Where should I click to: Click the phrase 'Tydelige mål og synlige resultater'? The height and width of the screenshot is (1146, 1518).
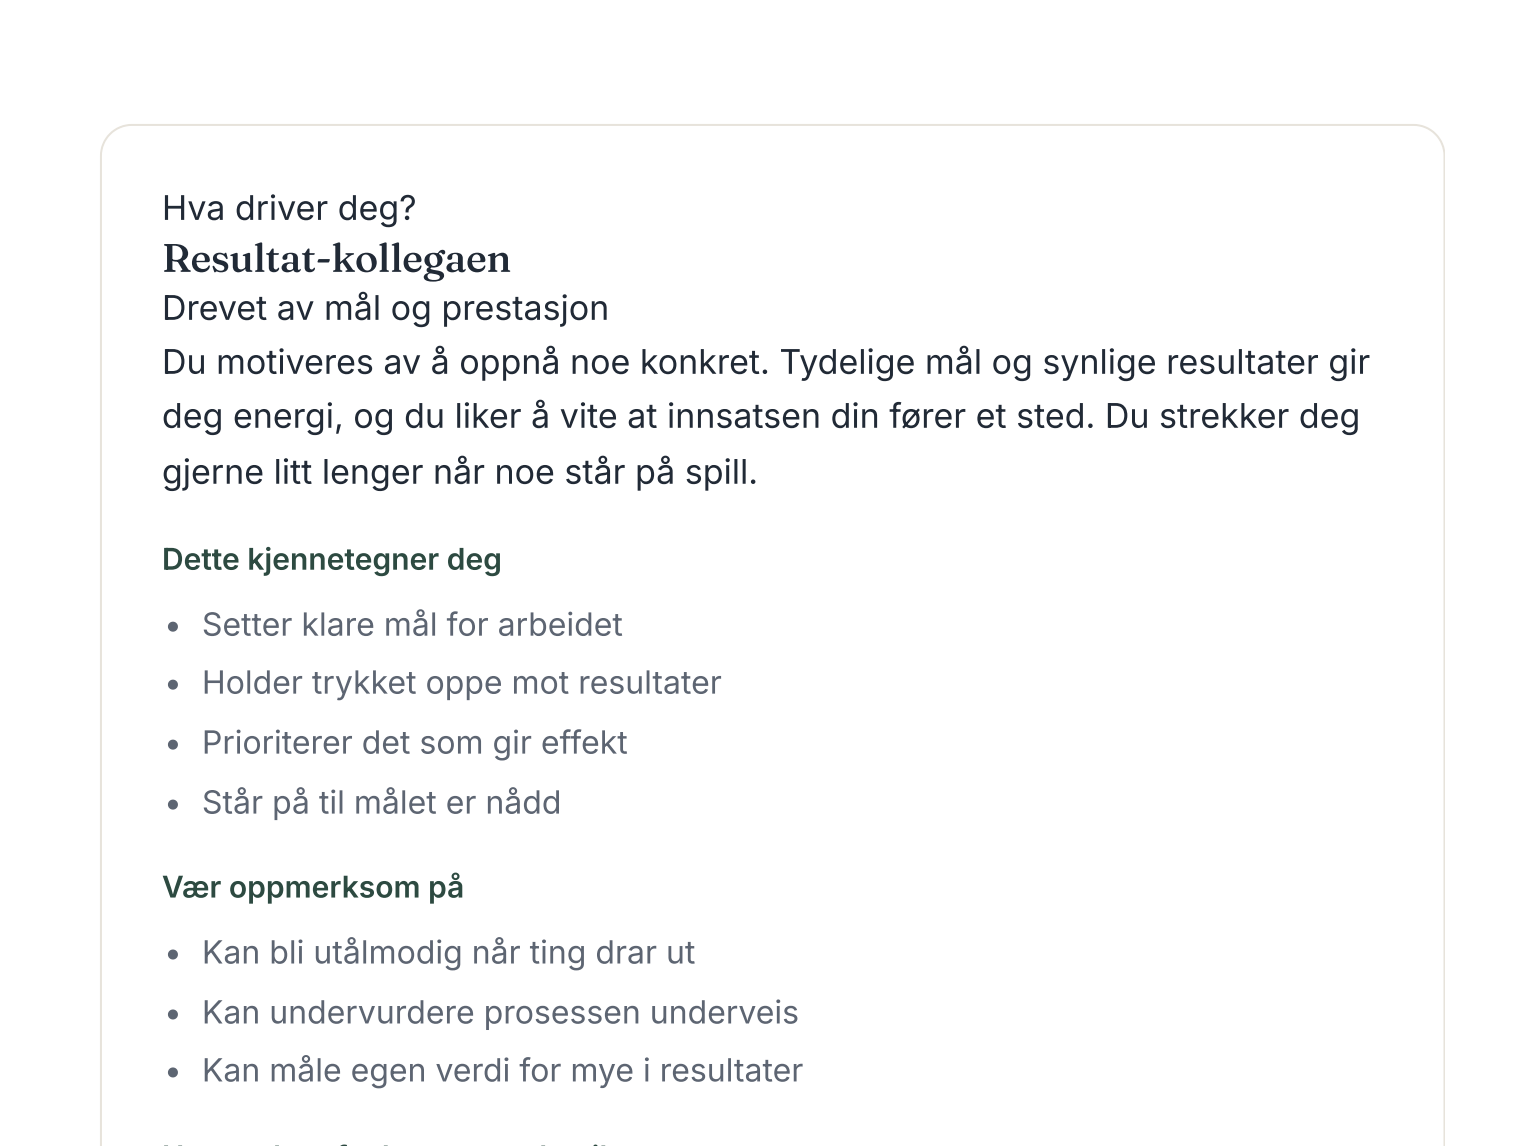click(1051, 362)
